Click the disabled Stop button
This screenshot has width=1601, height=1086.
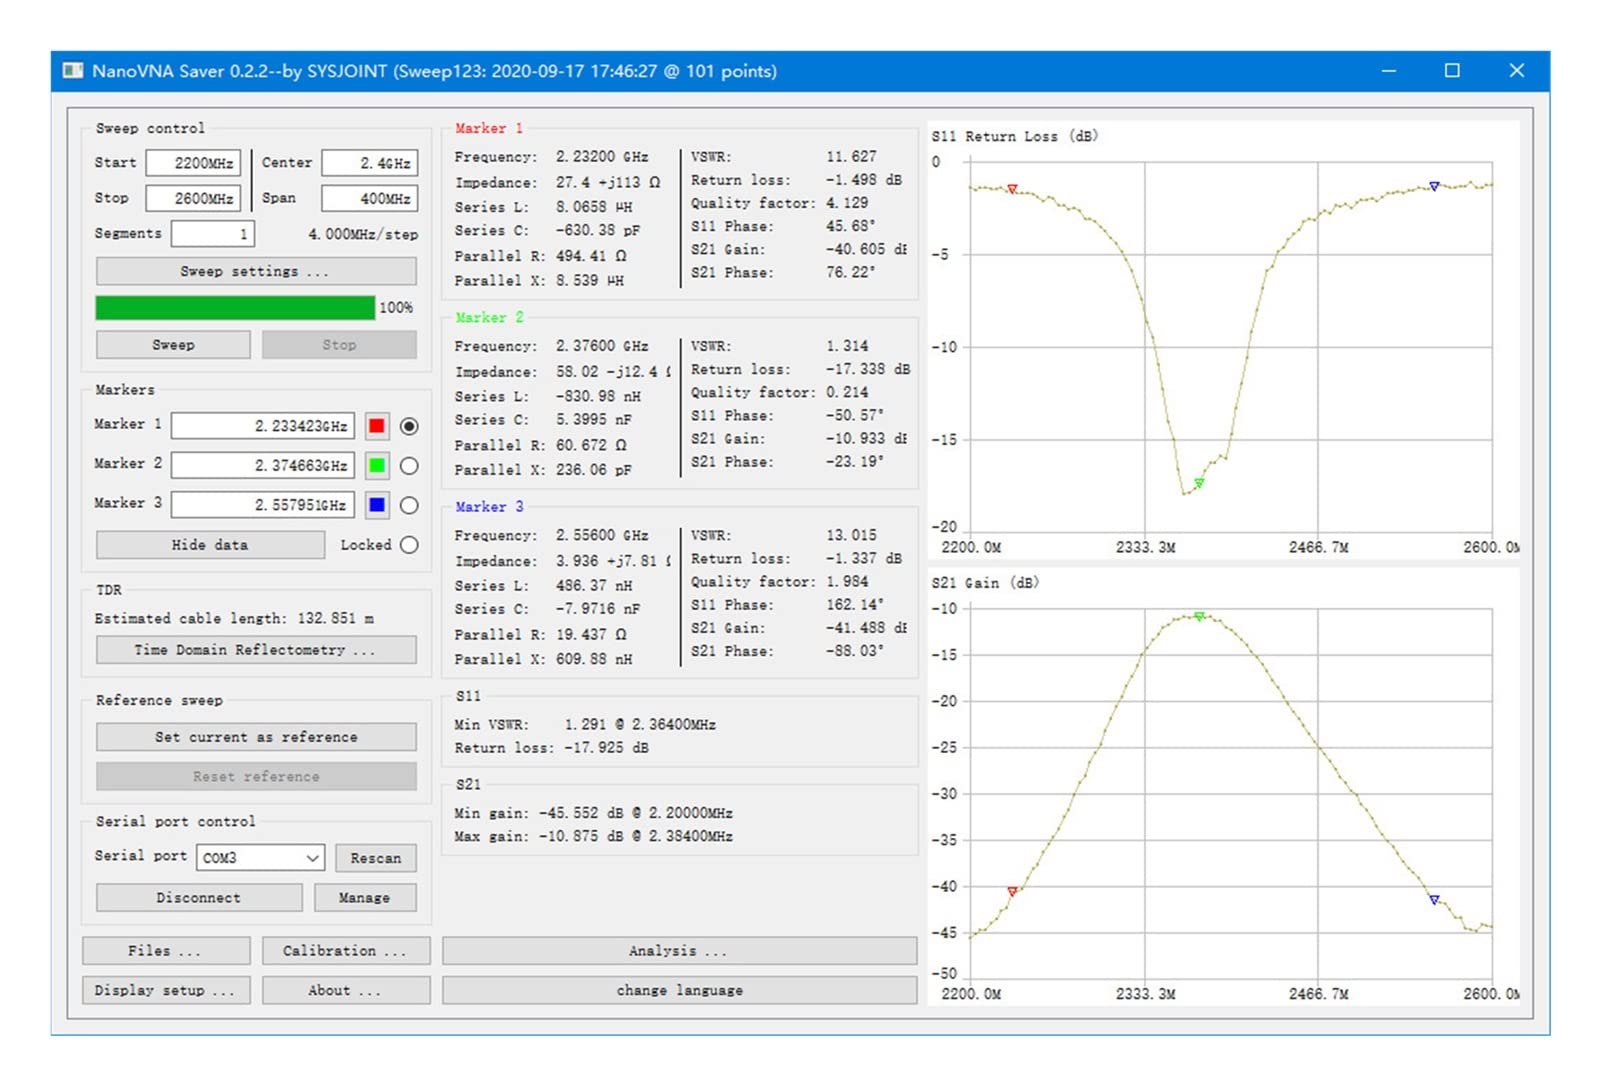coord(339,345)
